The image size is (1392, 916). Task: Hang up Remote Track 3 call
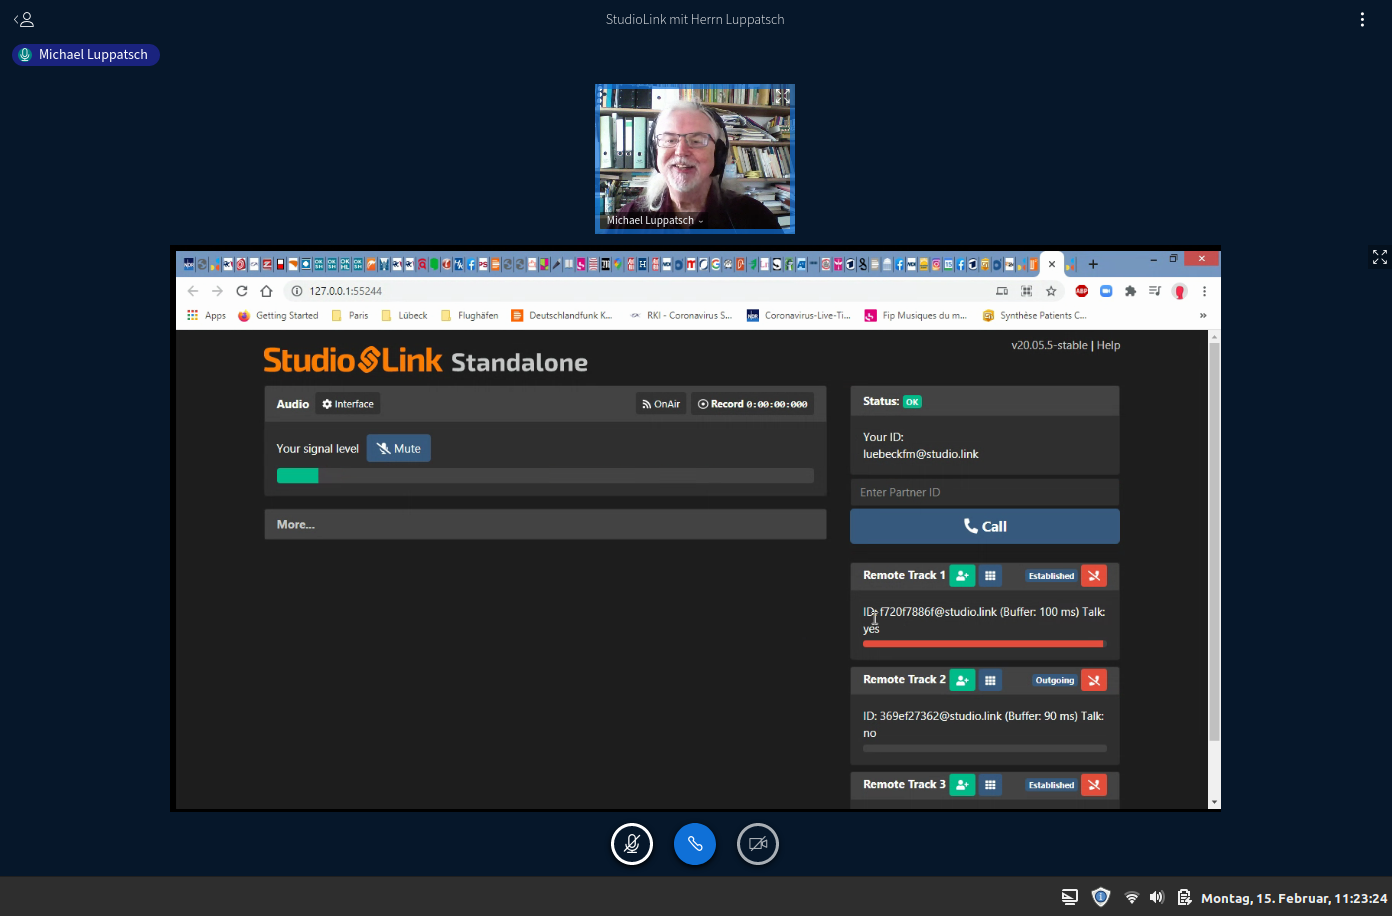(x=1094, y=785)
